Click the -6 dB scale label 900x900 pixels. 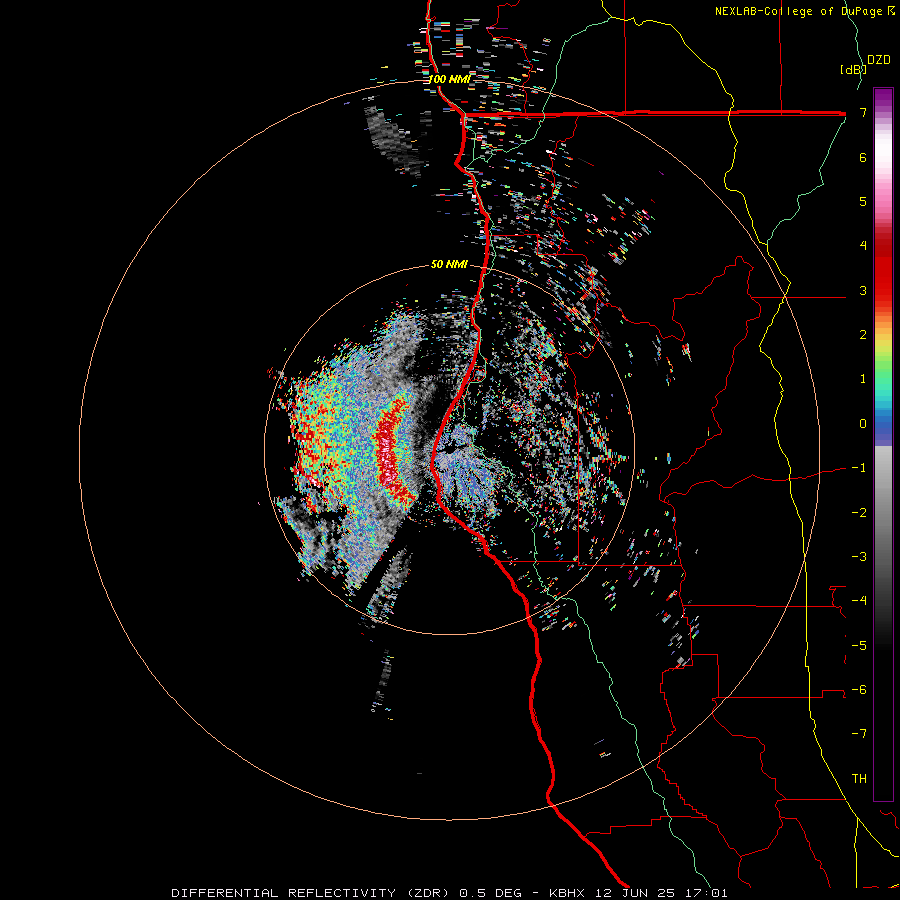tap(859, 690)
